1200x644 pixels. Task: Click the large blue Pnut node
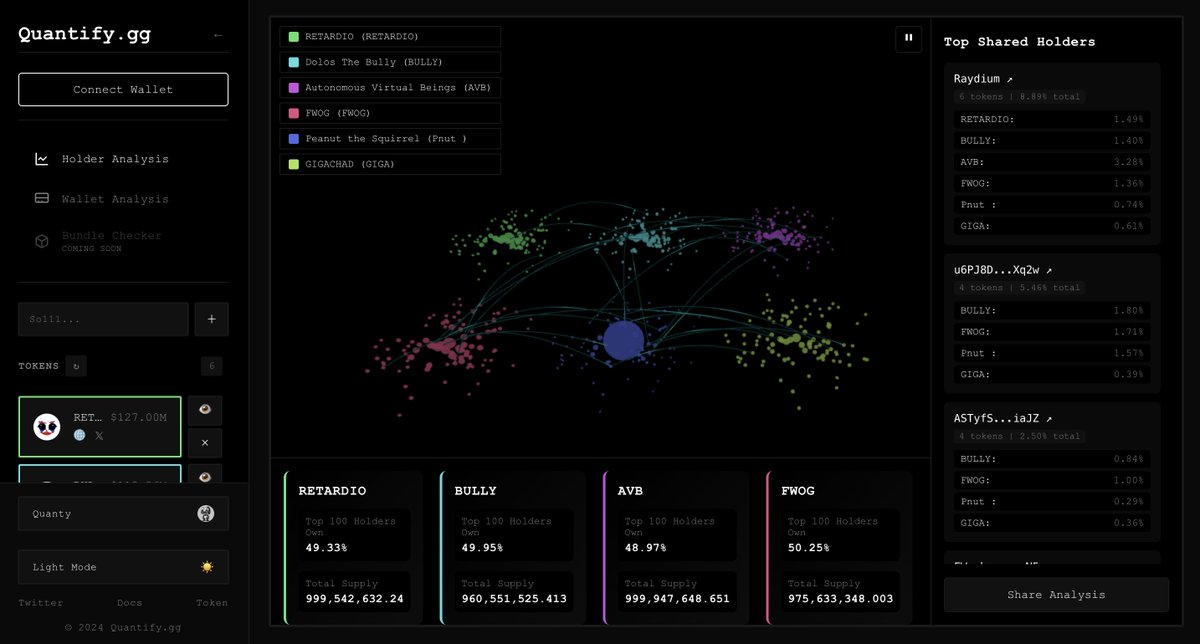(x=624, y=340)
